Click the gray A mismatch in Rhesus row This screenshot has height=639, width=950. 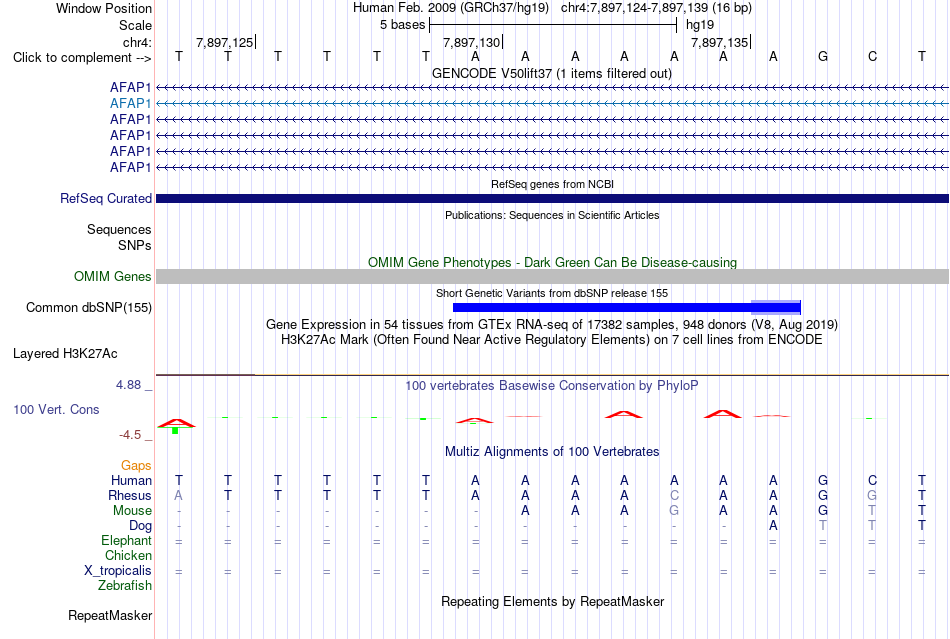[178, 495]
